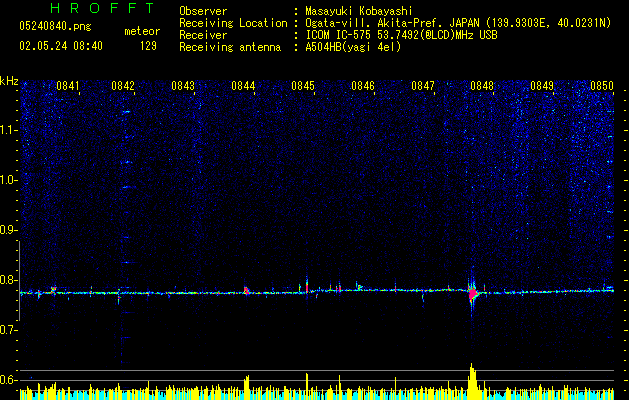Click the 0850 time marker

(602, 86)
